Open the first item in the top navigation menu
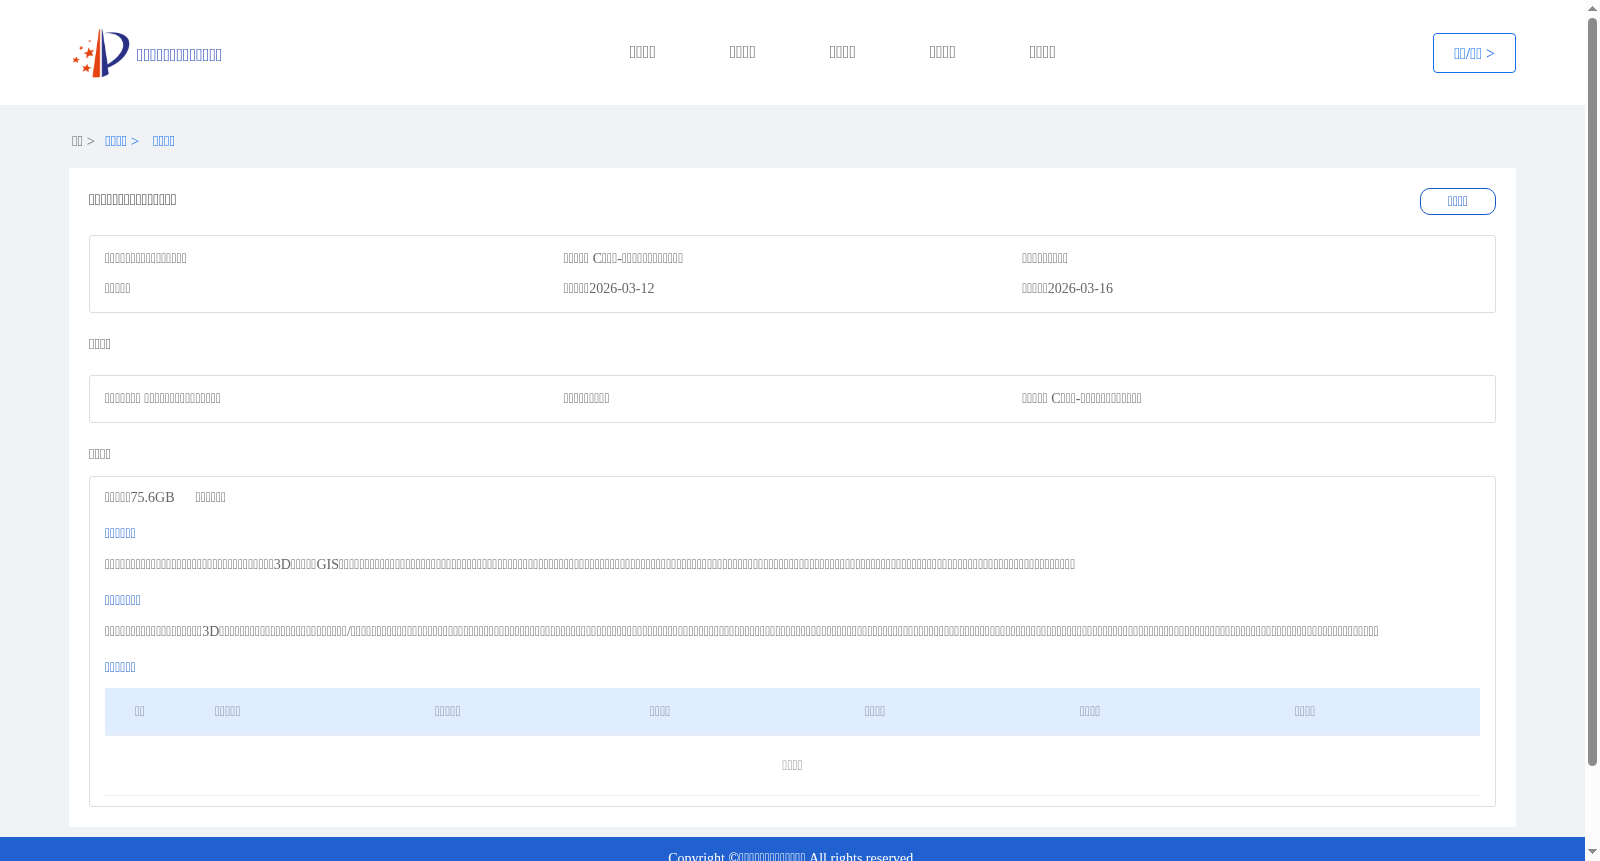The height and width of the screenshot is (861, 1600). (x=642, y=52)
